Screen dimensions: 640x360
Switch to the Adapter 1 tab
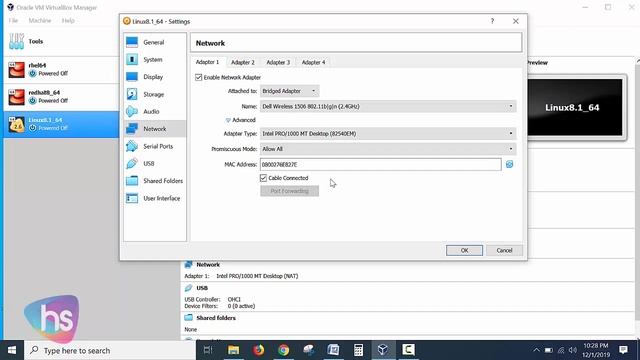click(x=207, y=62)
